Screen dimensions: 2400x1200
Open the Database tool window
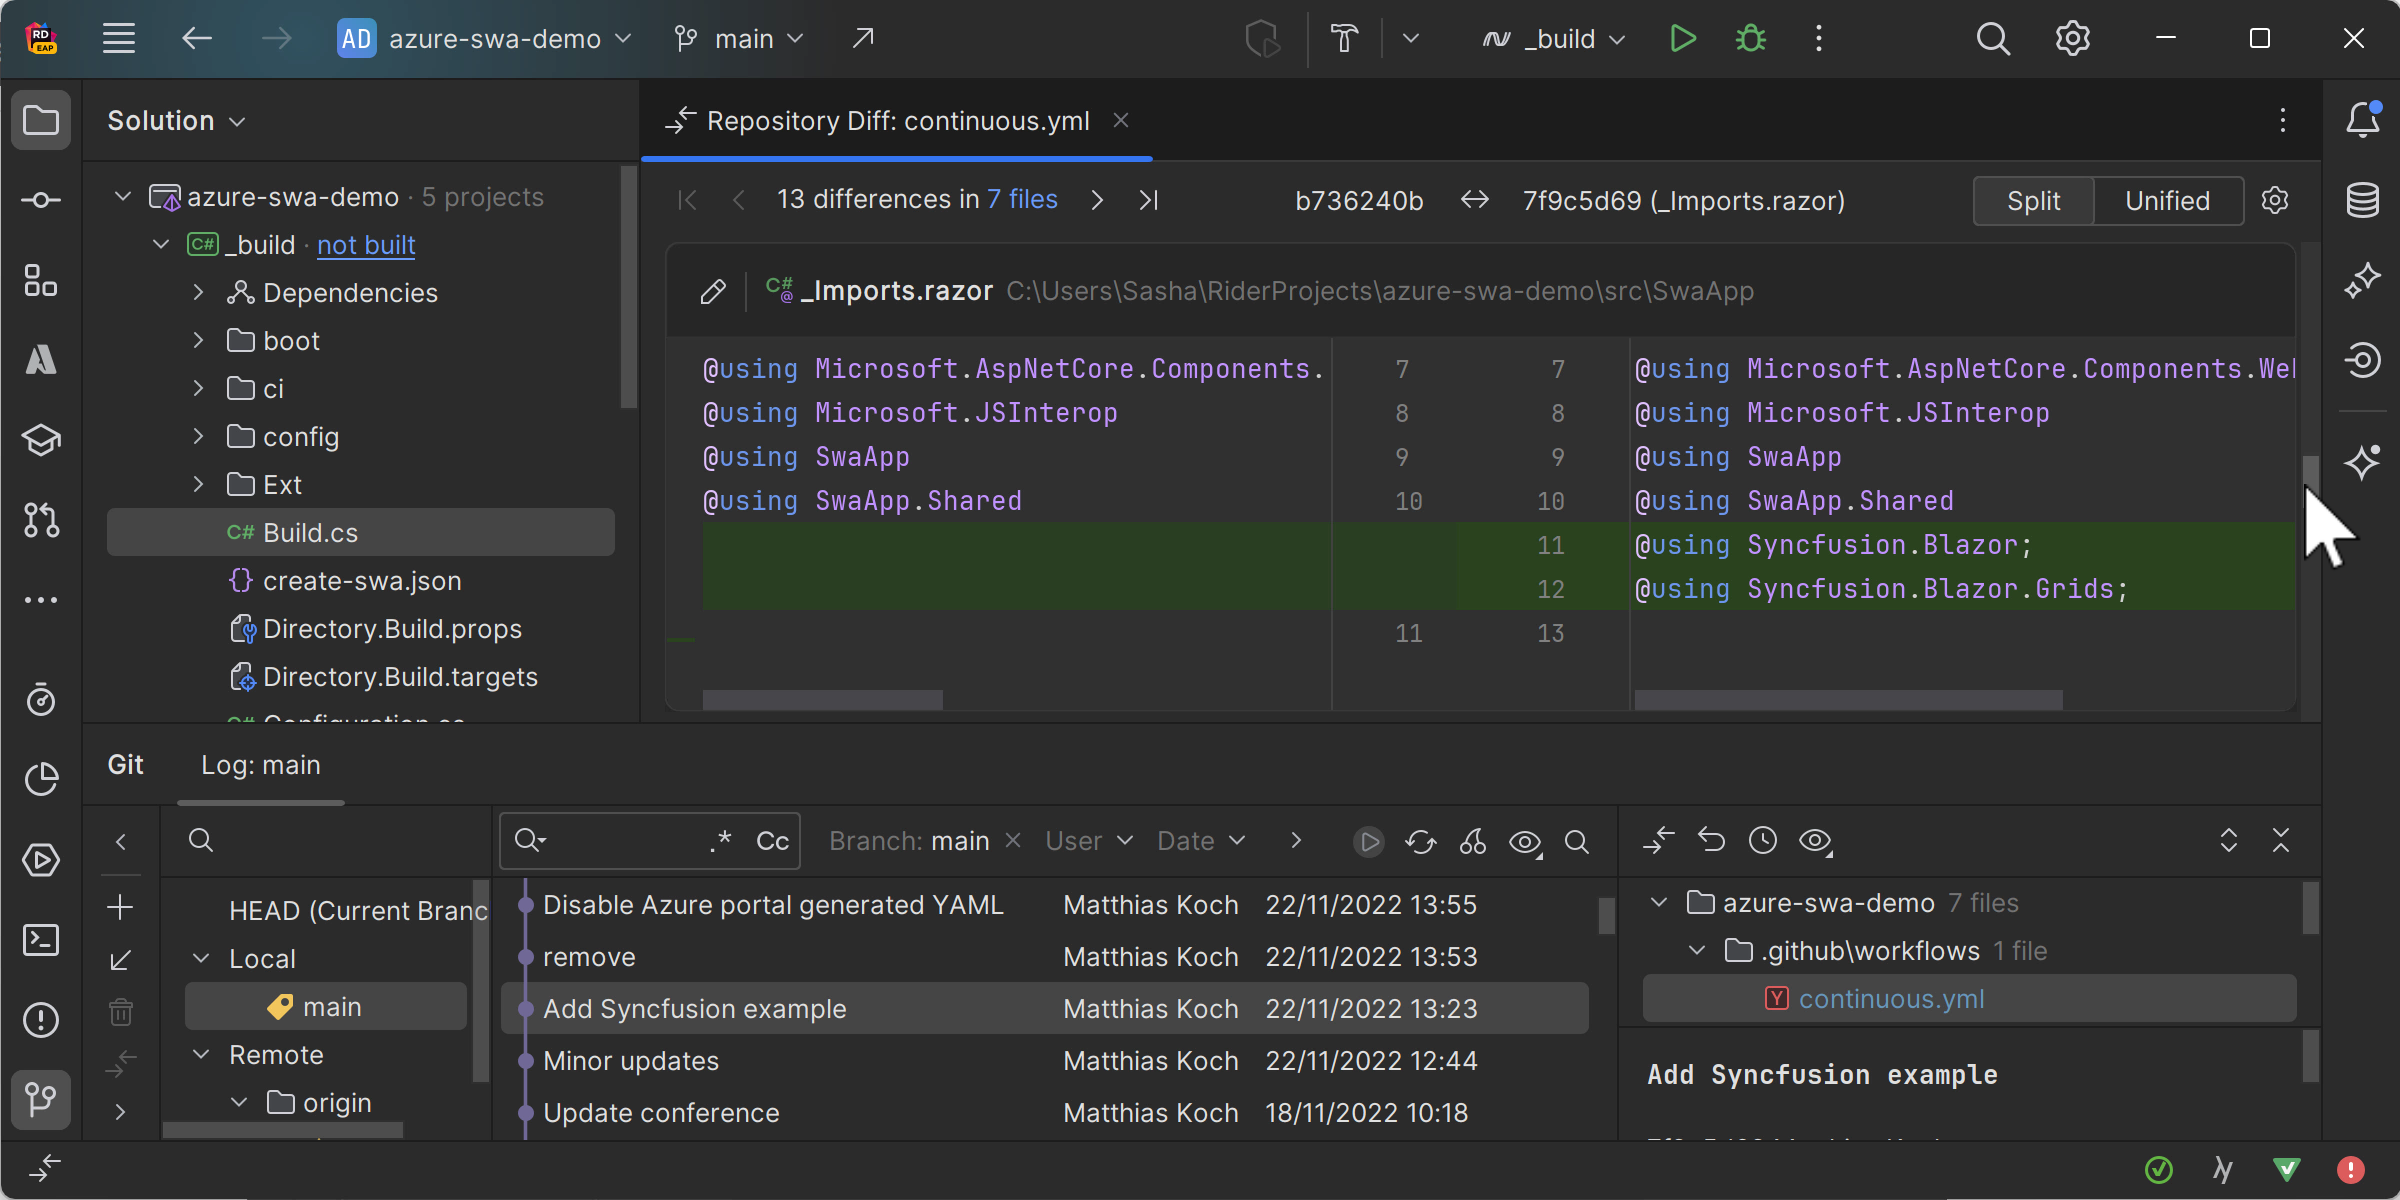[x=2363, y=200]
